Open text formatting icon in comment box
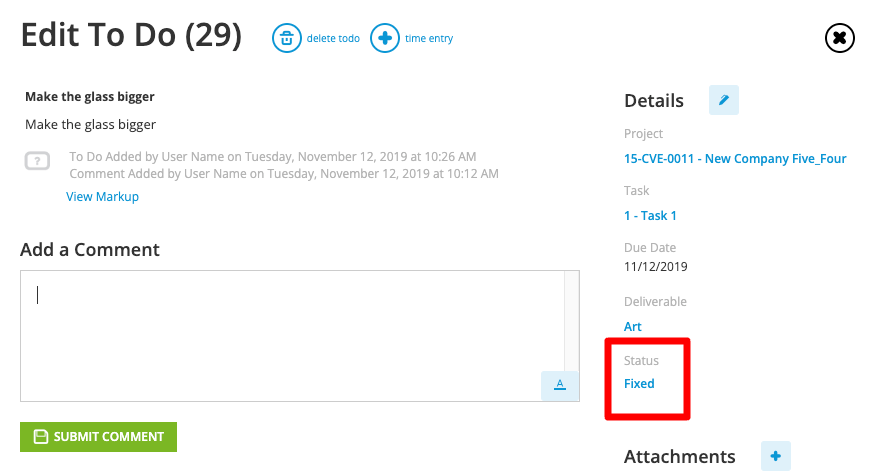The image size is (890, 471). (x=560, y=385)
